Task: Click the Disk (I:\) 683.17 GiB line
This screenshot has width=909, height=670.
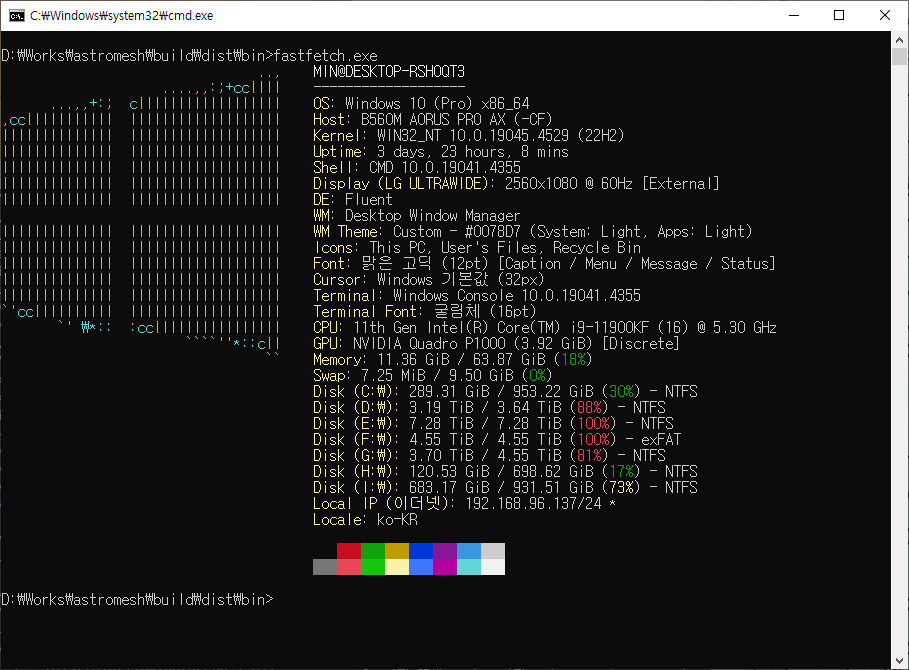Action: (x=505, y=488)
